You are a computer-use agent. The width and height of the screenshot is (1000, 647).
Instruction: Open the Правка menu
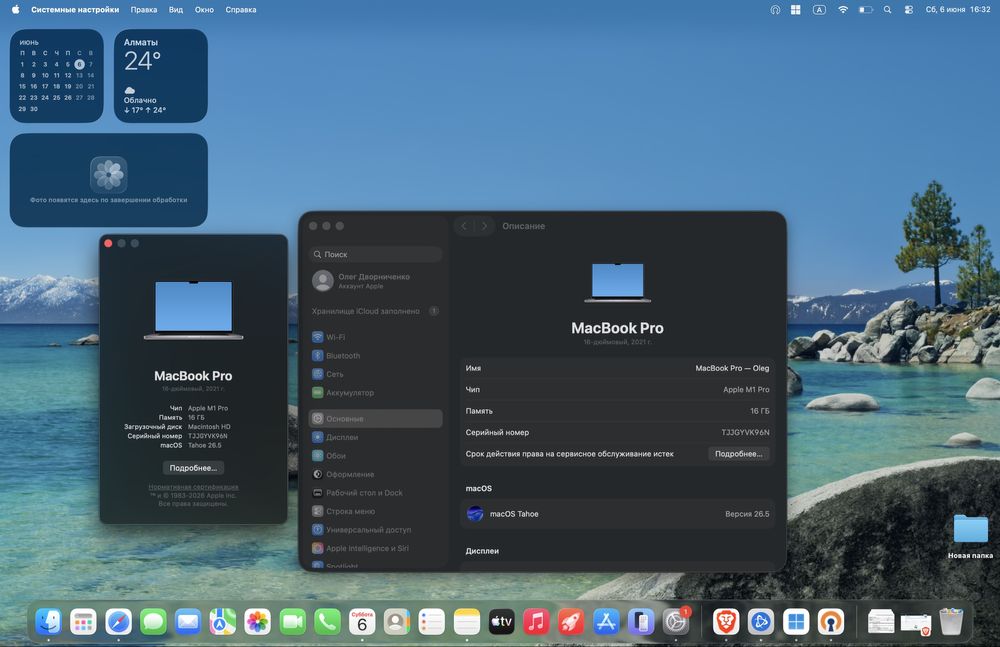coord(143,10)
